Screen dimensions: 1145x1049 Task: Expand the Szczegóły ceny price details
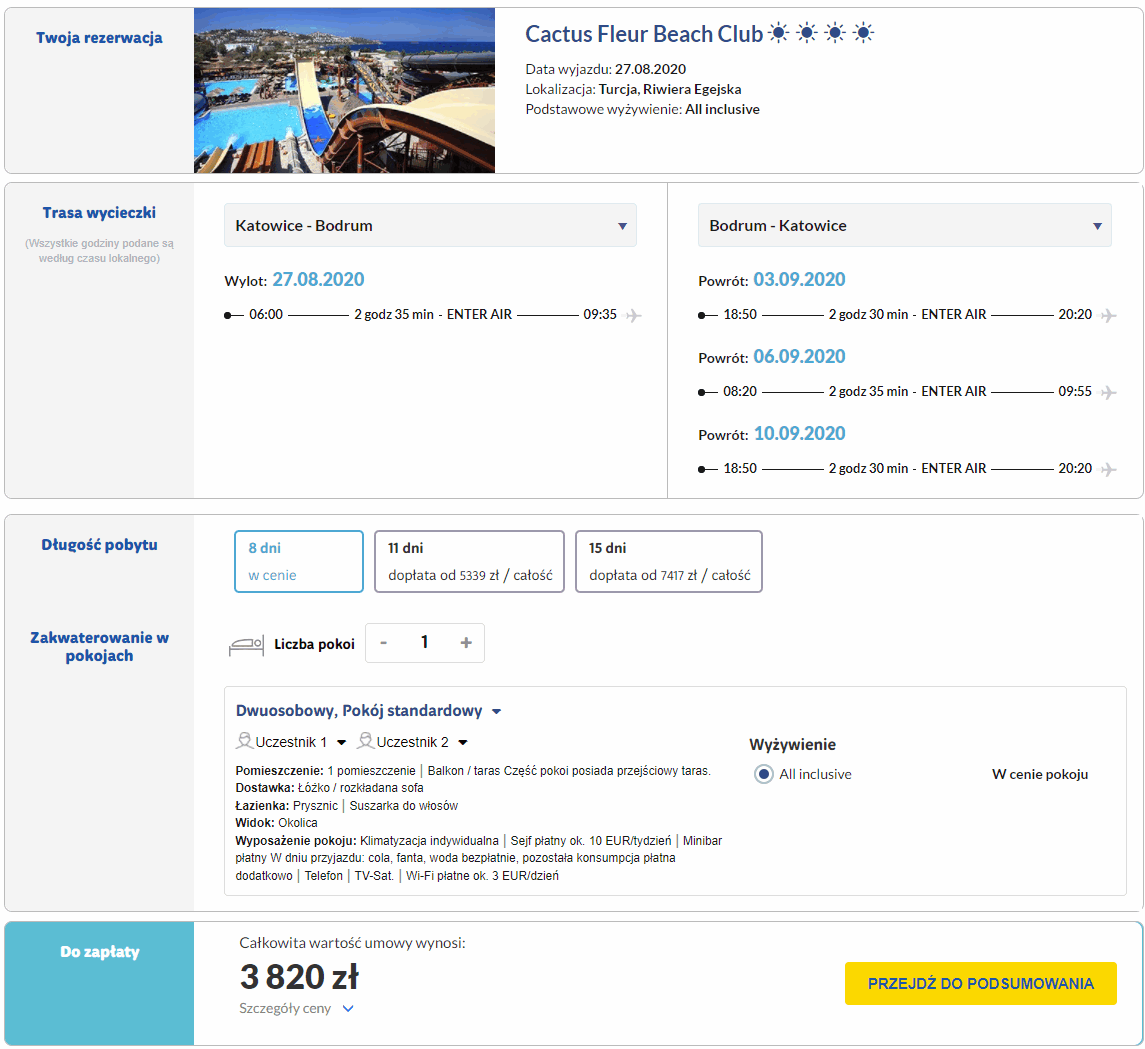tap(296, 1008)
